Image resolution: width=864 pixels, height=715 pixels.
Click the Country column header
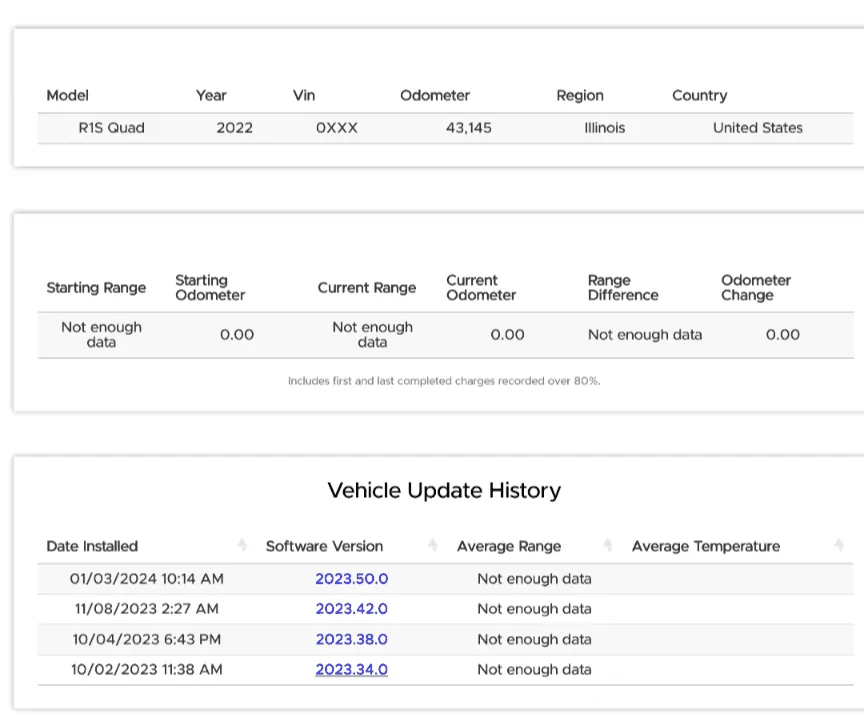coord(699,96)
